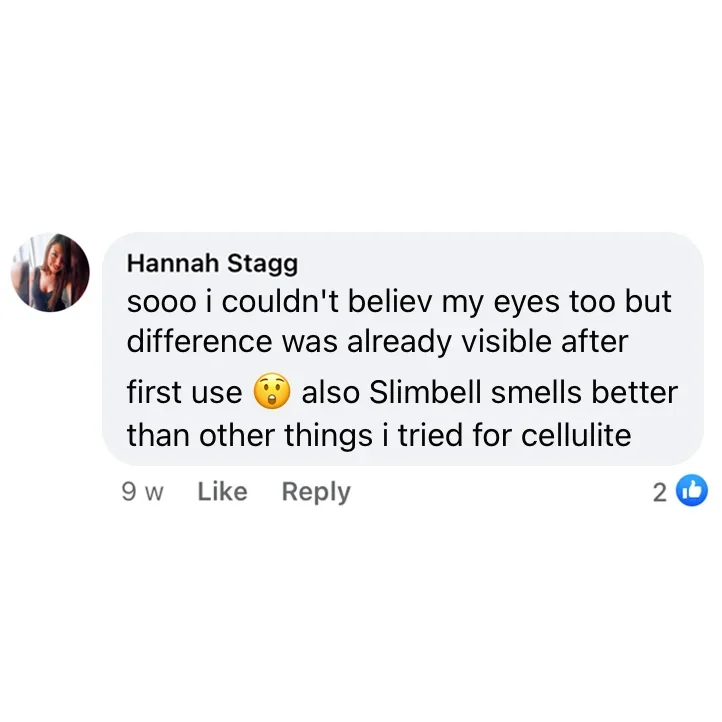Screen dimensions: 722x722
Task: Open the reaction count showing 2
Action: pyautogui.click(x=660, y=492)
